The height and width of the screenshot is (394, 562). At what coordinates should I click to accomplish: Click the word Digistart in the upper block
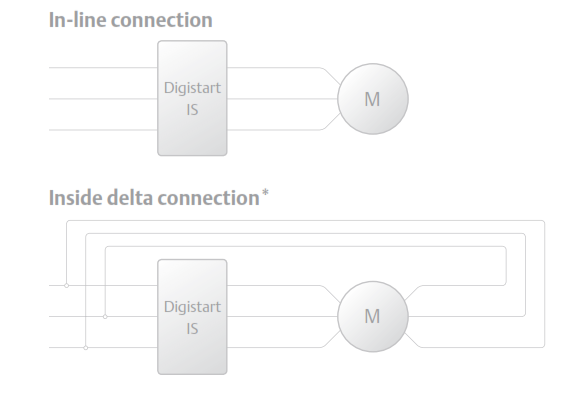pyautogui.click(x=192, y=88)
